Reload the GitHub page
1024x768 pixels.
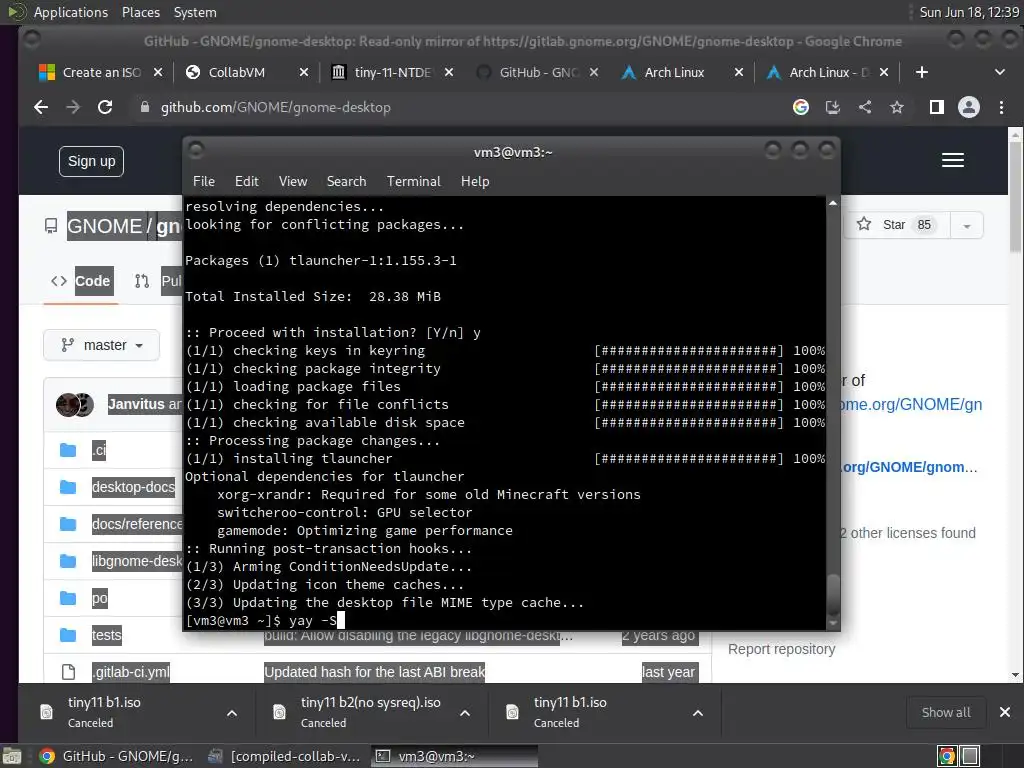[104, 107]
